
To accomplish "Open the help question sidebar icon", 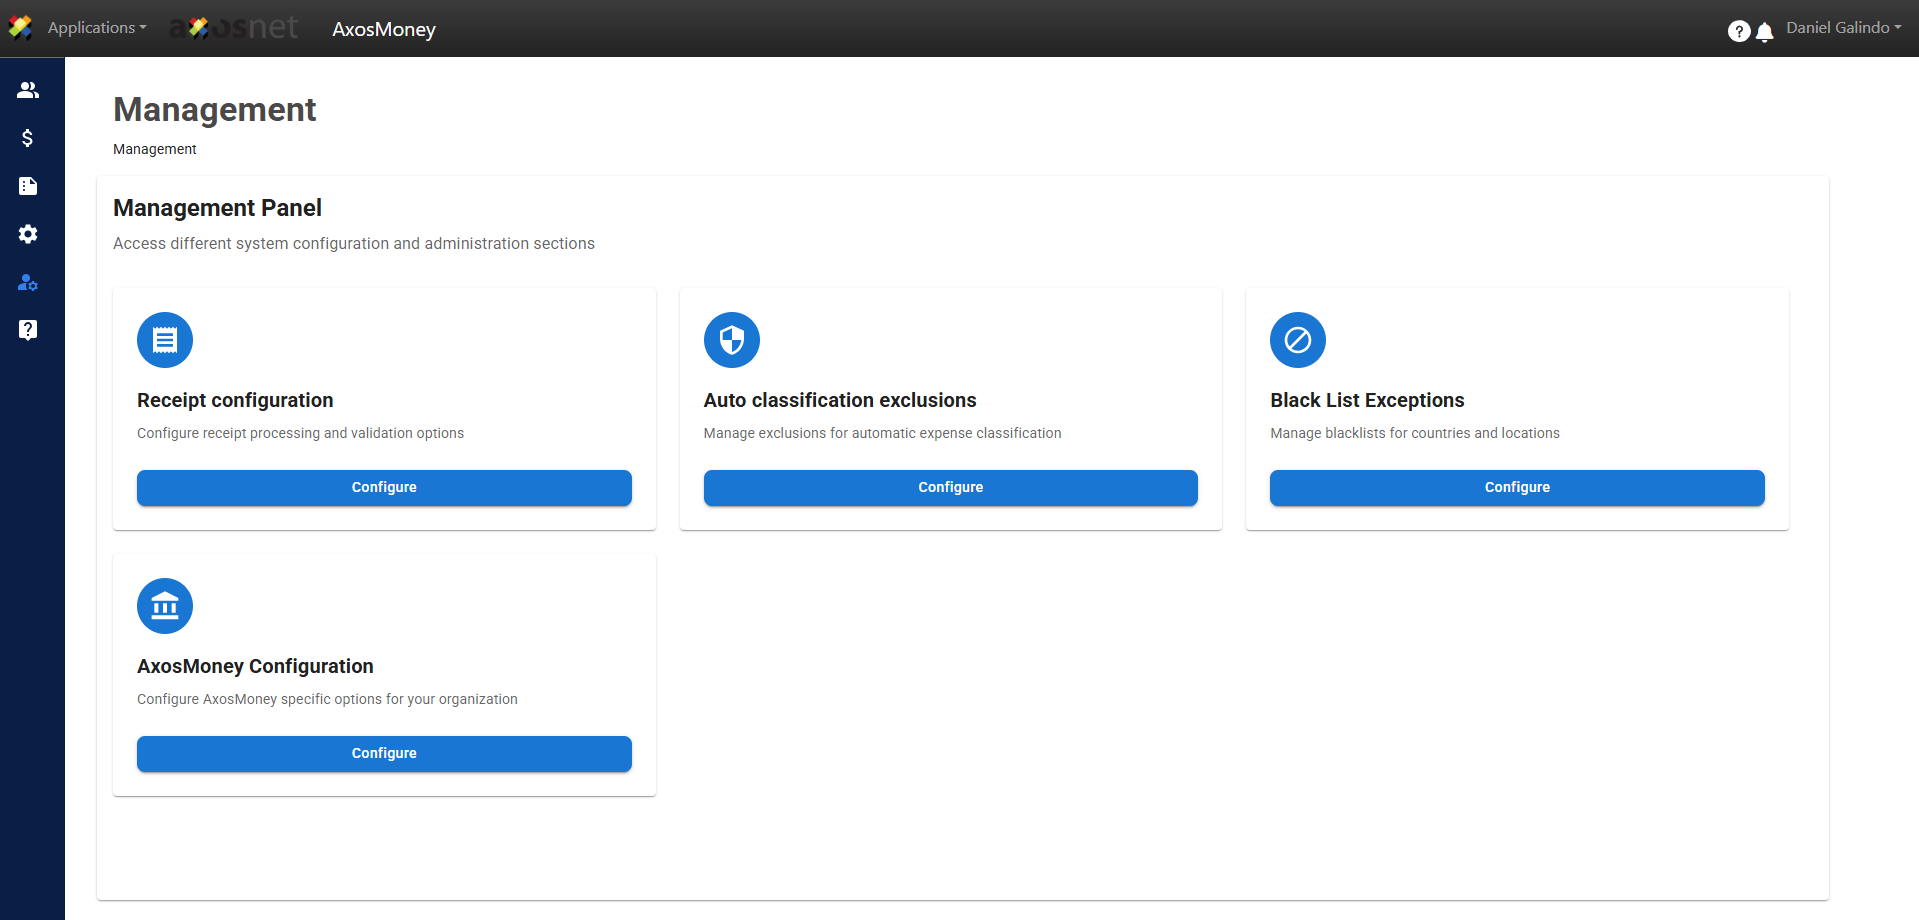I will 28,330.
